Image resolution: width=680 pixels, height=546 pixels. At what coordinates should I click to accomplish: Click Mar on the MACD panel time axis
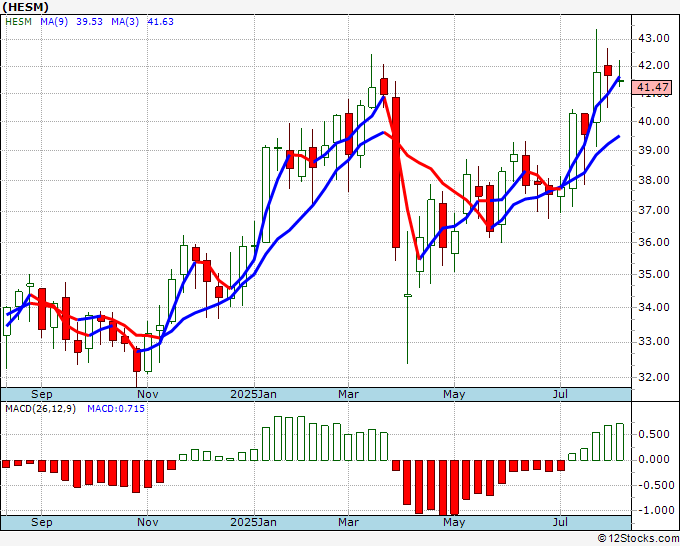[x=348, y=522]
